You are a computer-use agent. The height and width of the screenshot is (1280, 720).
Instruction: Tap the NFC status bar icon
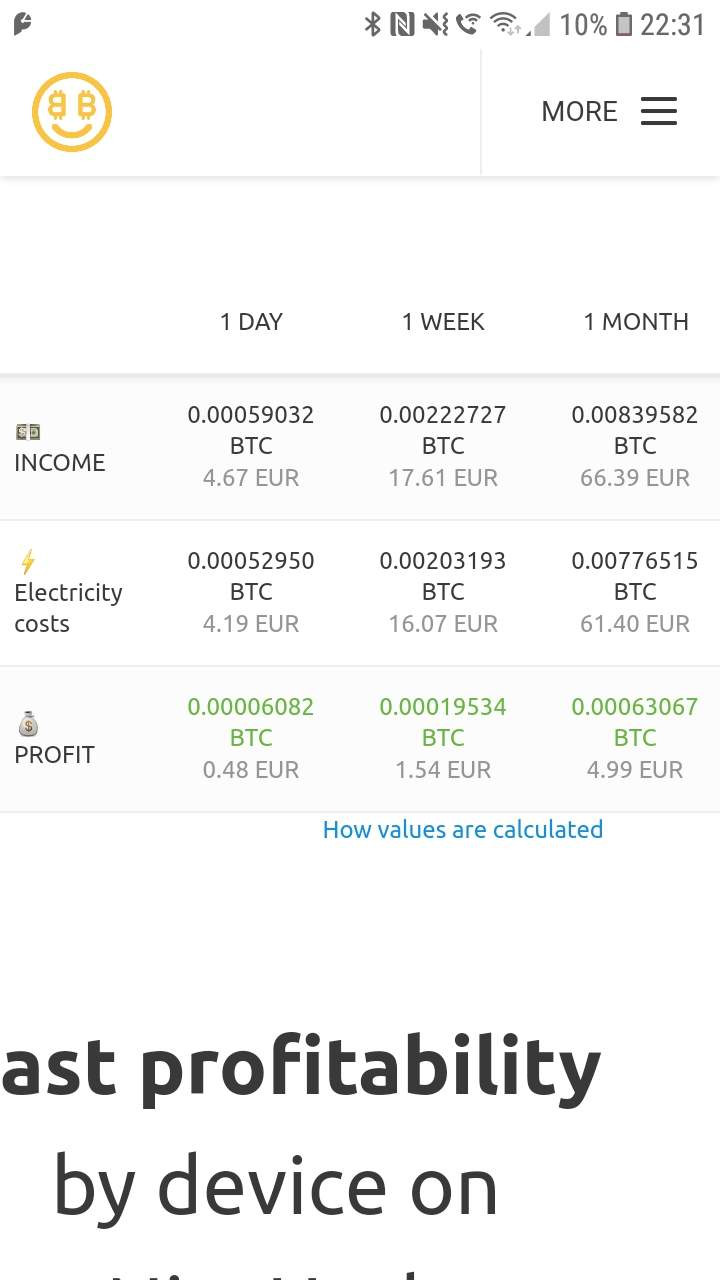402,24
